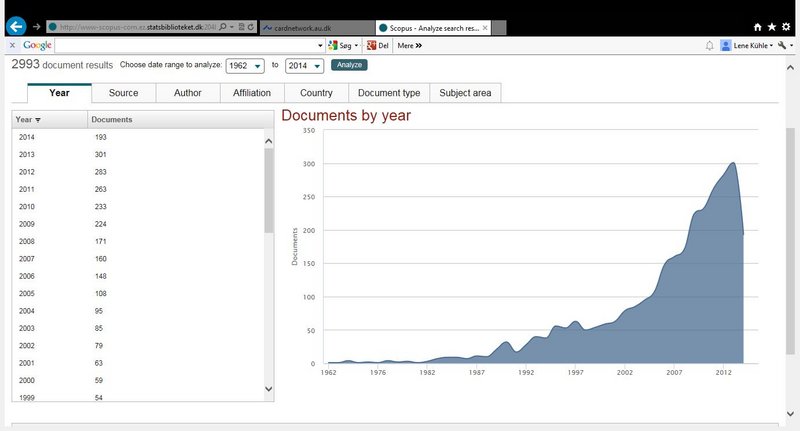Open browser settings gear icon
800x431 pixels.
pyautogui.click(x=788, y=27)
